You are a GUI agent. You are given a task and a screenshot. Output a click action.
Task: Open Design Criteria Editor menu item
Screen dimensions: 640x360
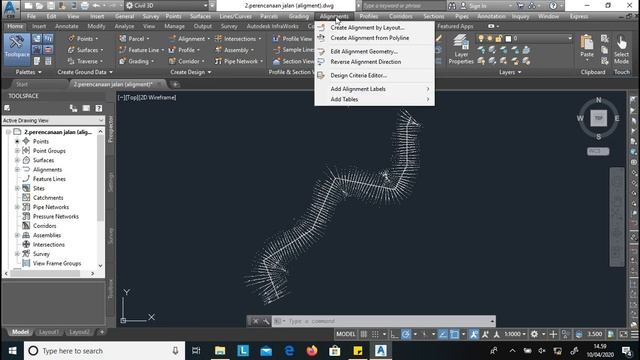tap(359, 76)
